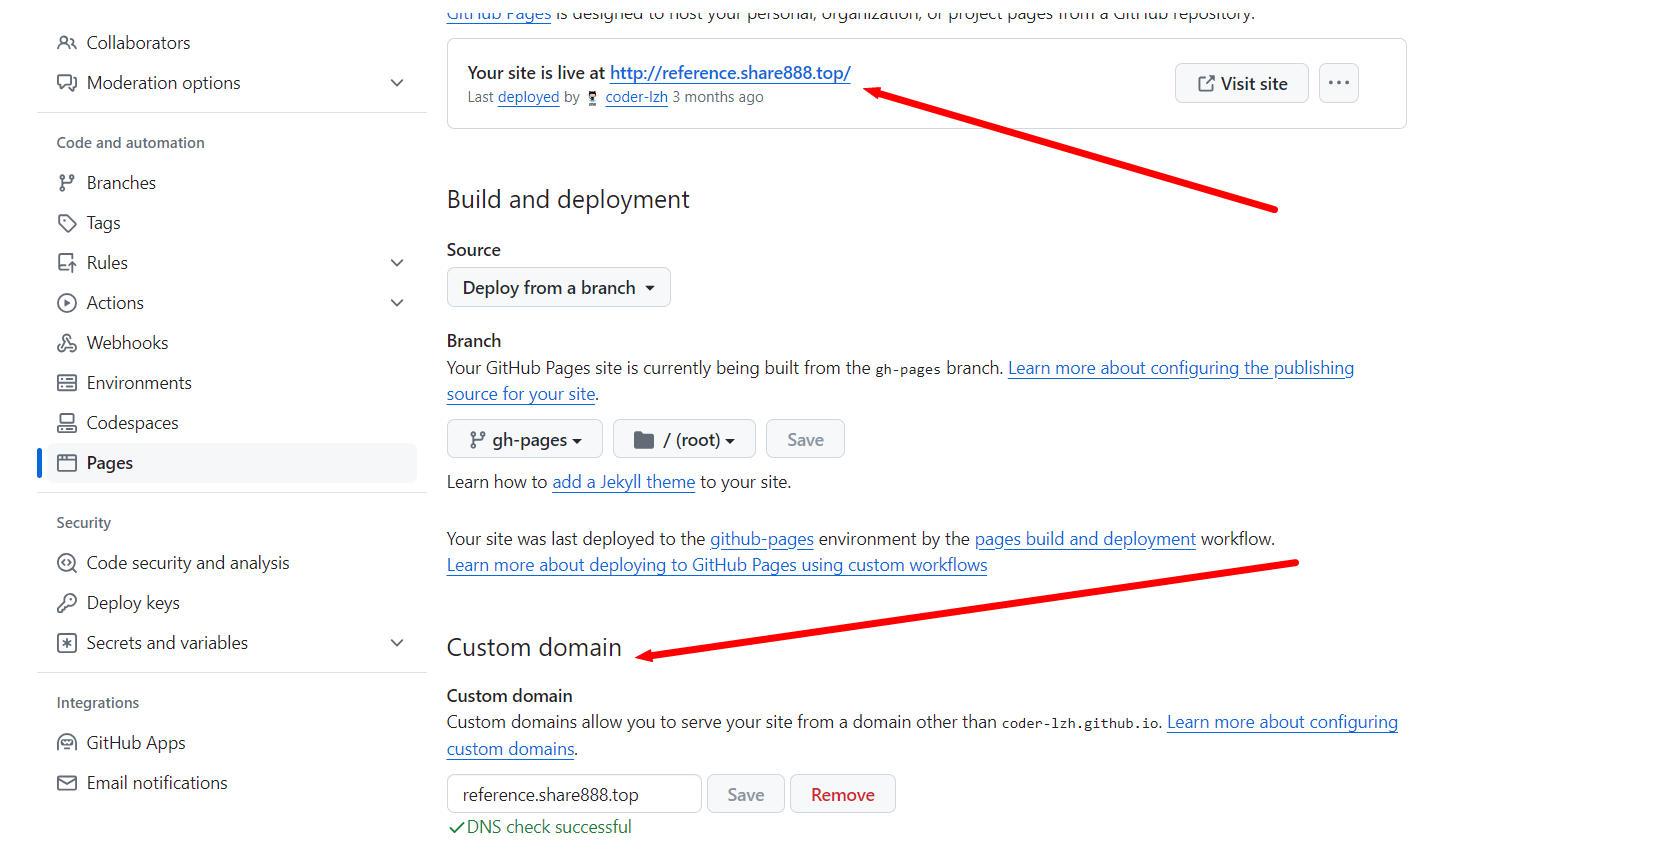
Task: Expand Moderation options chevron
Action: click(397, 83)
